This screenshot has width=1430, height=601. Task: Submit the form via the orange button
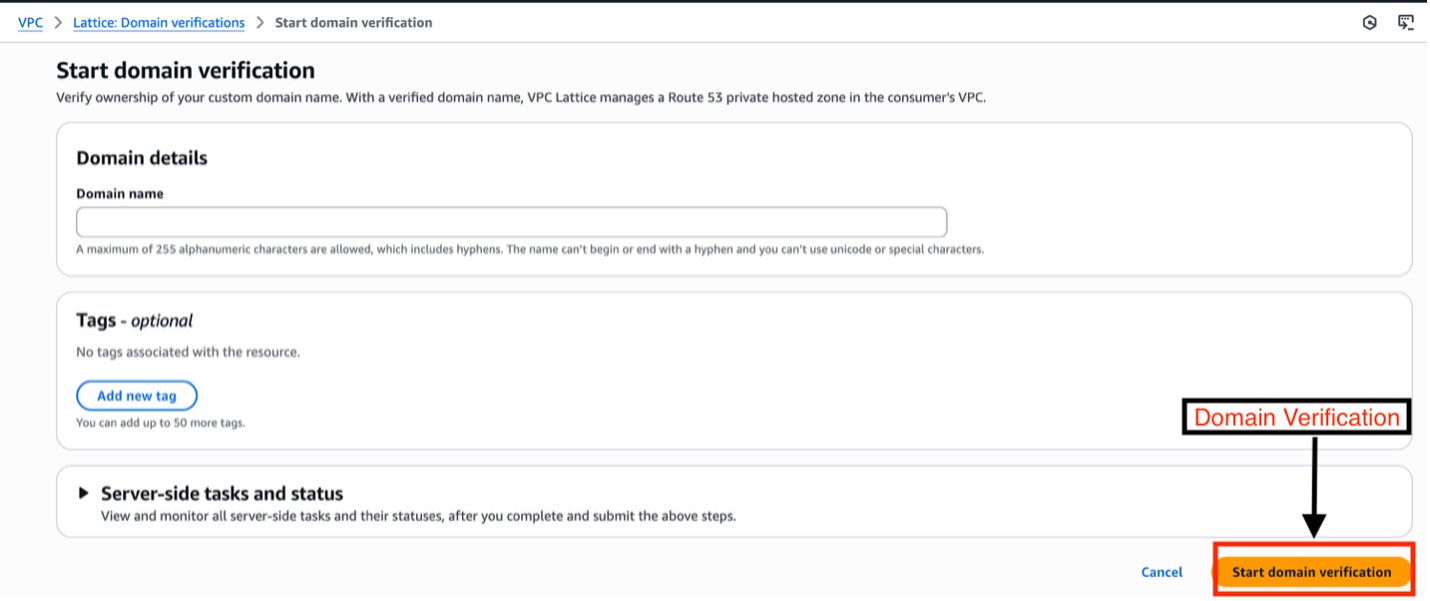pyautogui.click(x=1312, y=572)
